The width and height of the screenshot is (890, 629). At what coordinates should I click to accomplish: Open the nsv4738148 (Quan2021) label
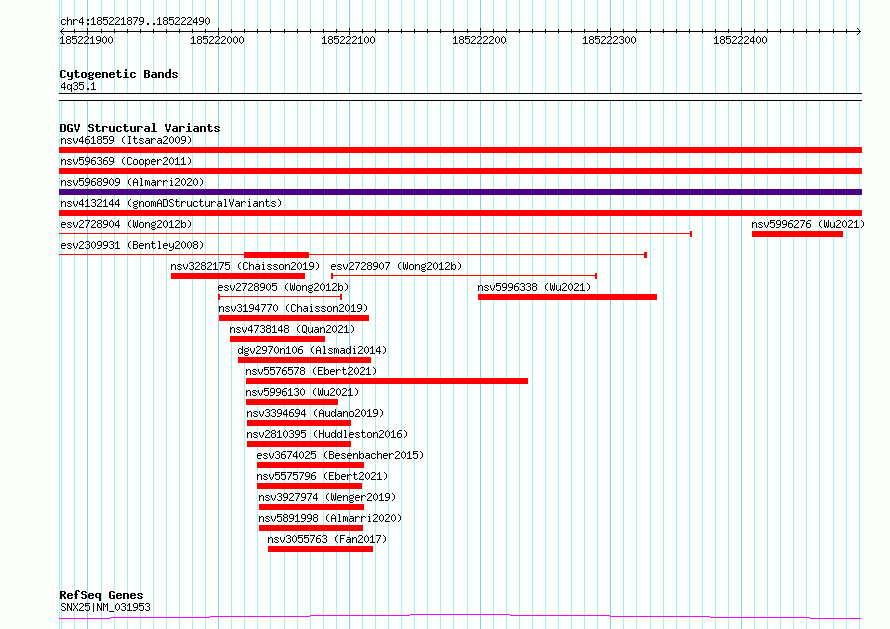tap(292, 329)
